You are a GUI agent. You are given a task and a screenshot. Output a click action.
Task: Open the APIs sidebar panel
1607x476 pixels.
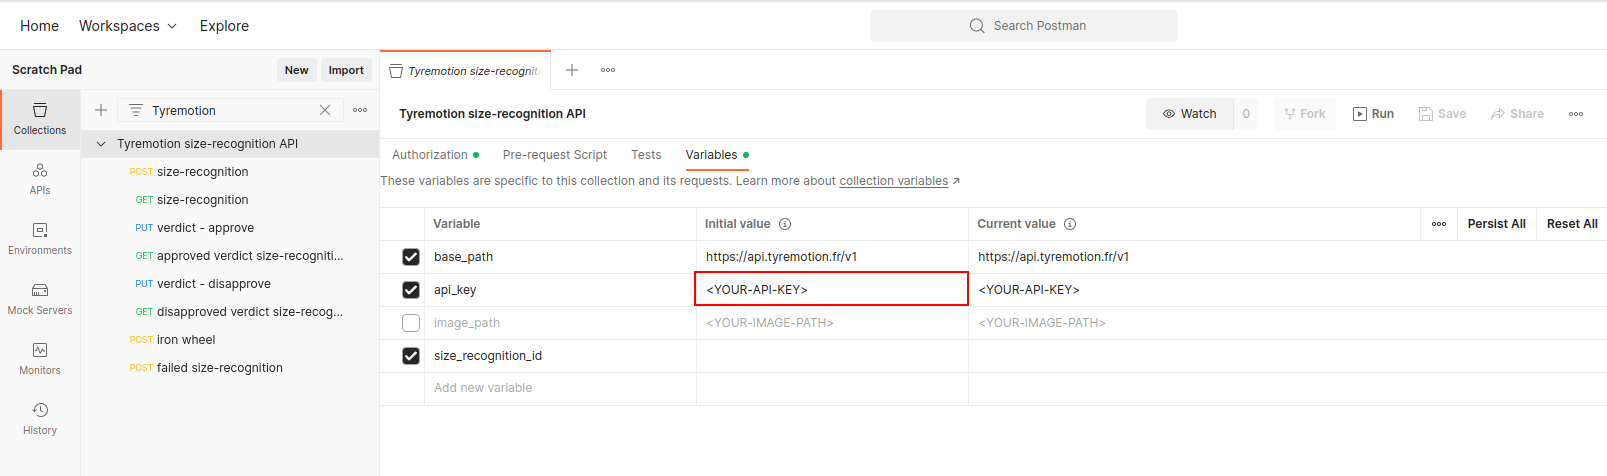40,178
